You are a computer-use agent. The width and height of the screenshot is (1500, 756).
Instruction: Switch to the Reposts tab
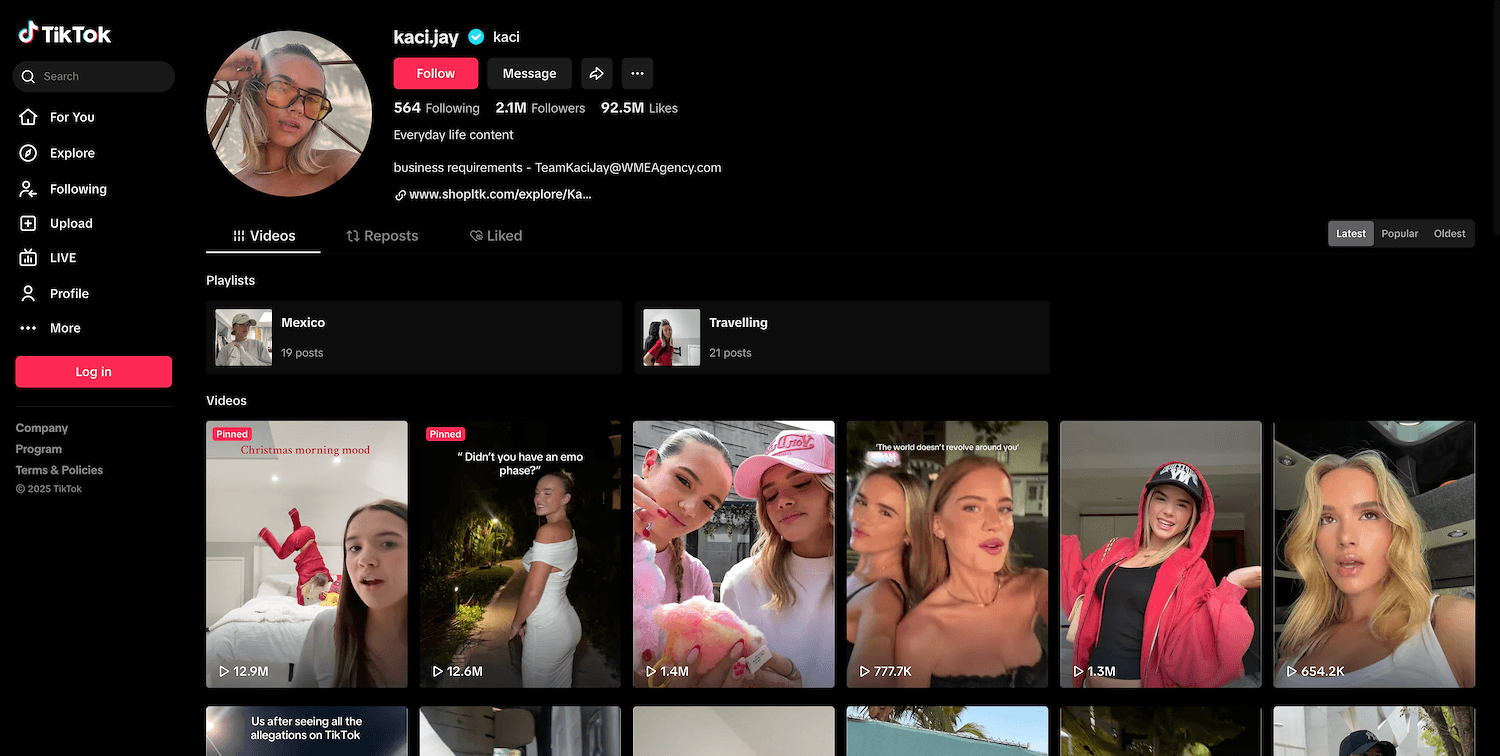click(382, 236)
